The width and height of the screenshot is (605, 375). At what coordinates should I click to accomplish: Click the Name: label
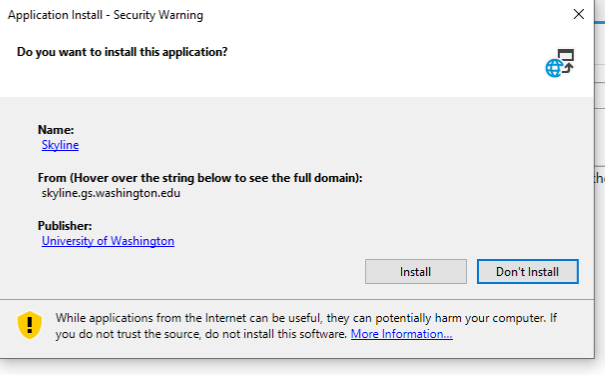pos(56,130)
